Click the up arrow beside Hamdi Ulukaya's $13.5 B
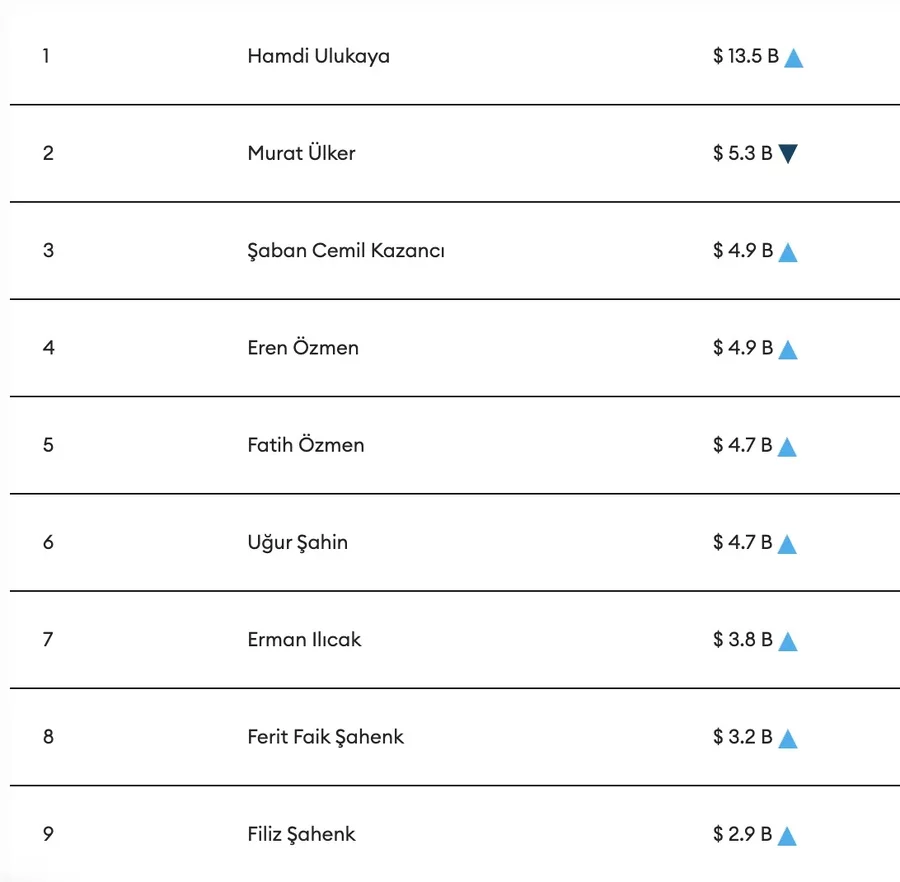 pos(794,58)
